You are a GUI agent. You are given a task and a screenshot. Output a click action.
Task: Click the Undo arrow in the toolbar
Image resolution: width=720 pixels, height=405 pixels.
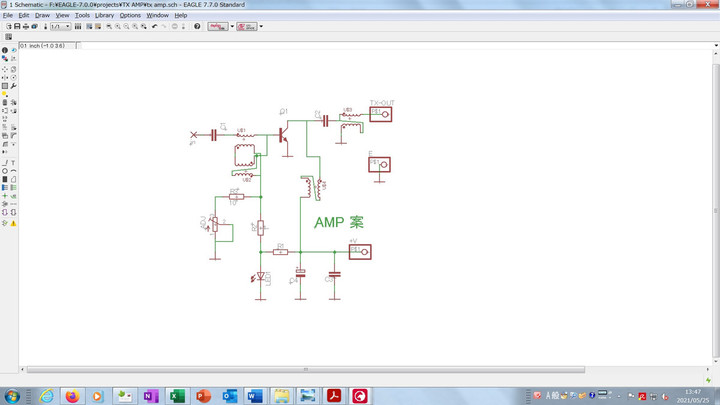tap(154, 26)
